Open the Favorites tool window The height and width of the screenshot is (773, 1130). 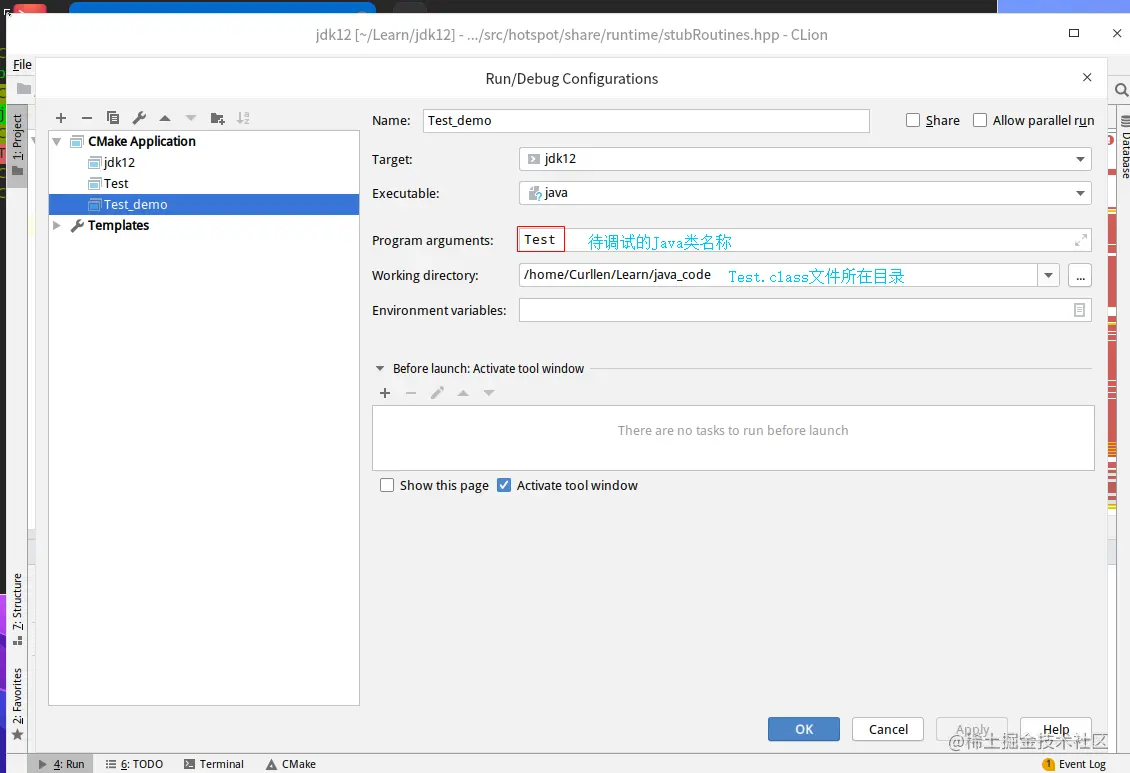(x=17, y=704)
